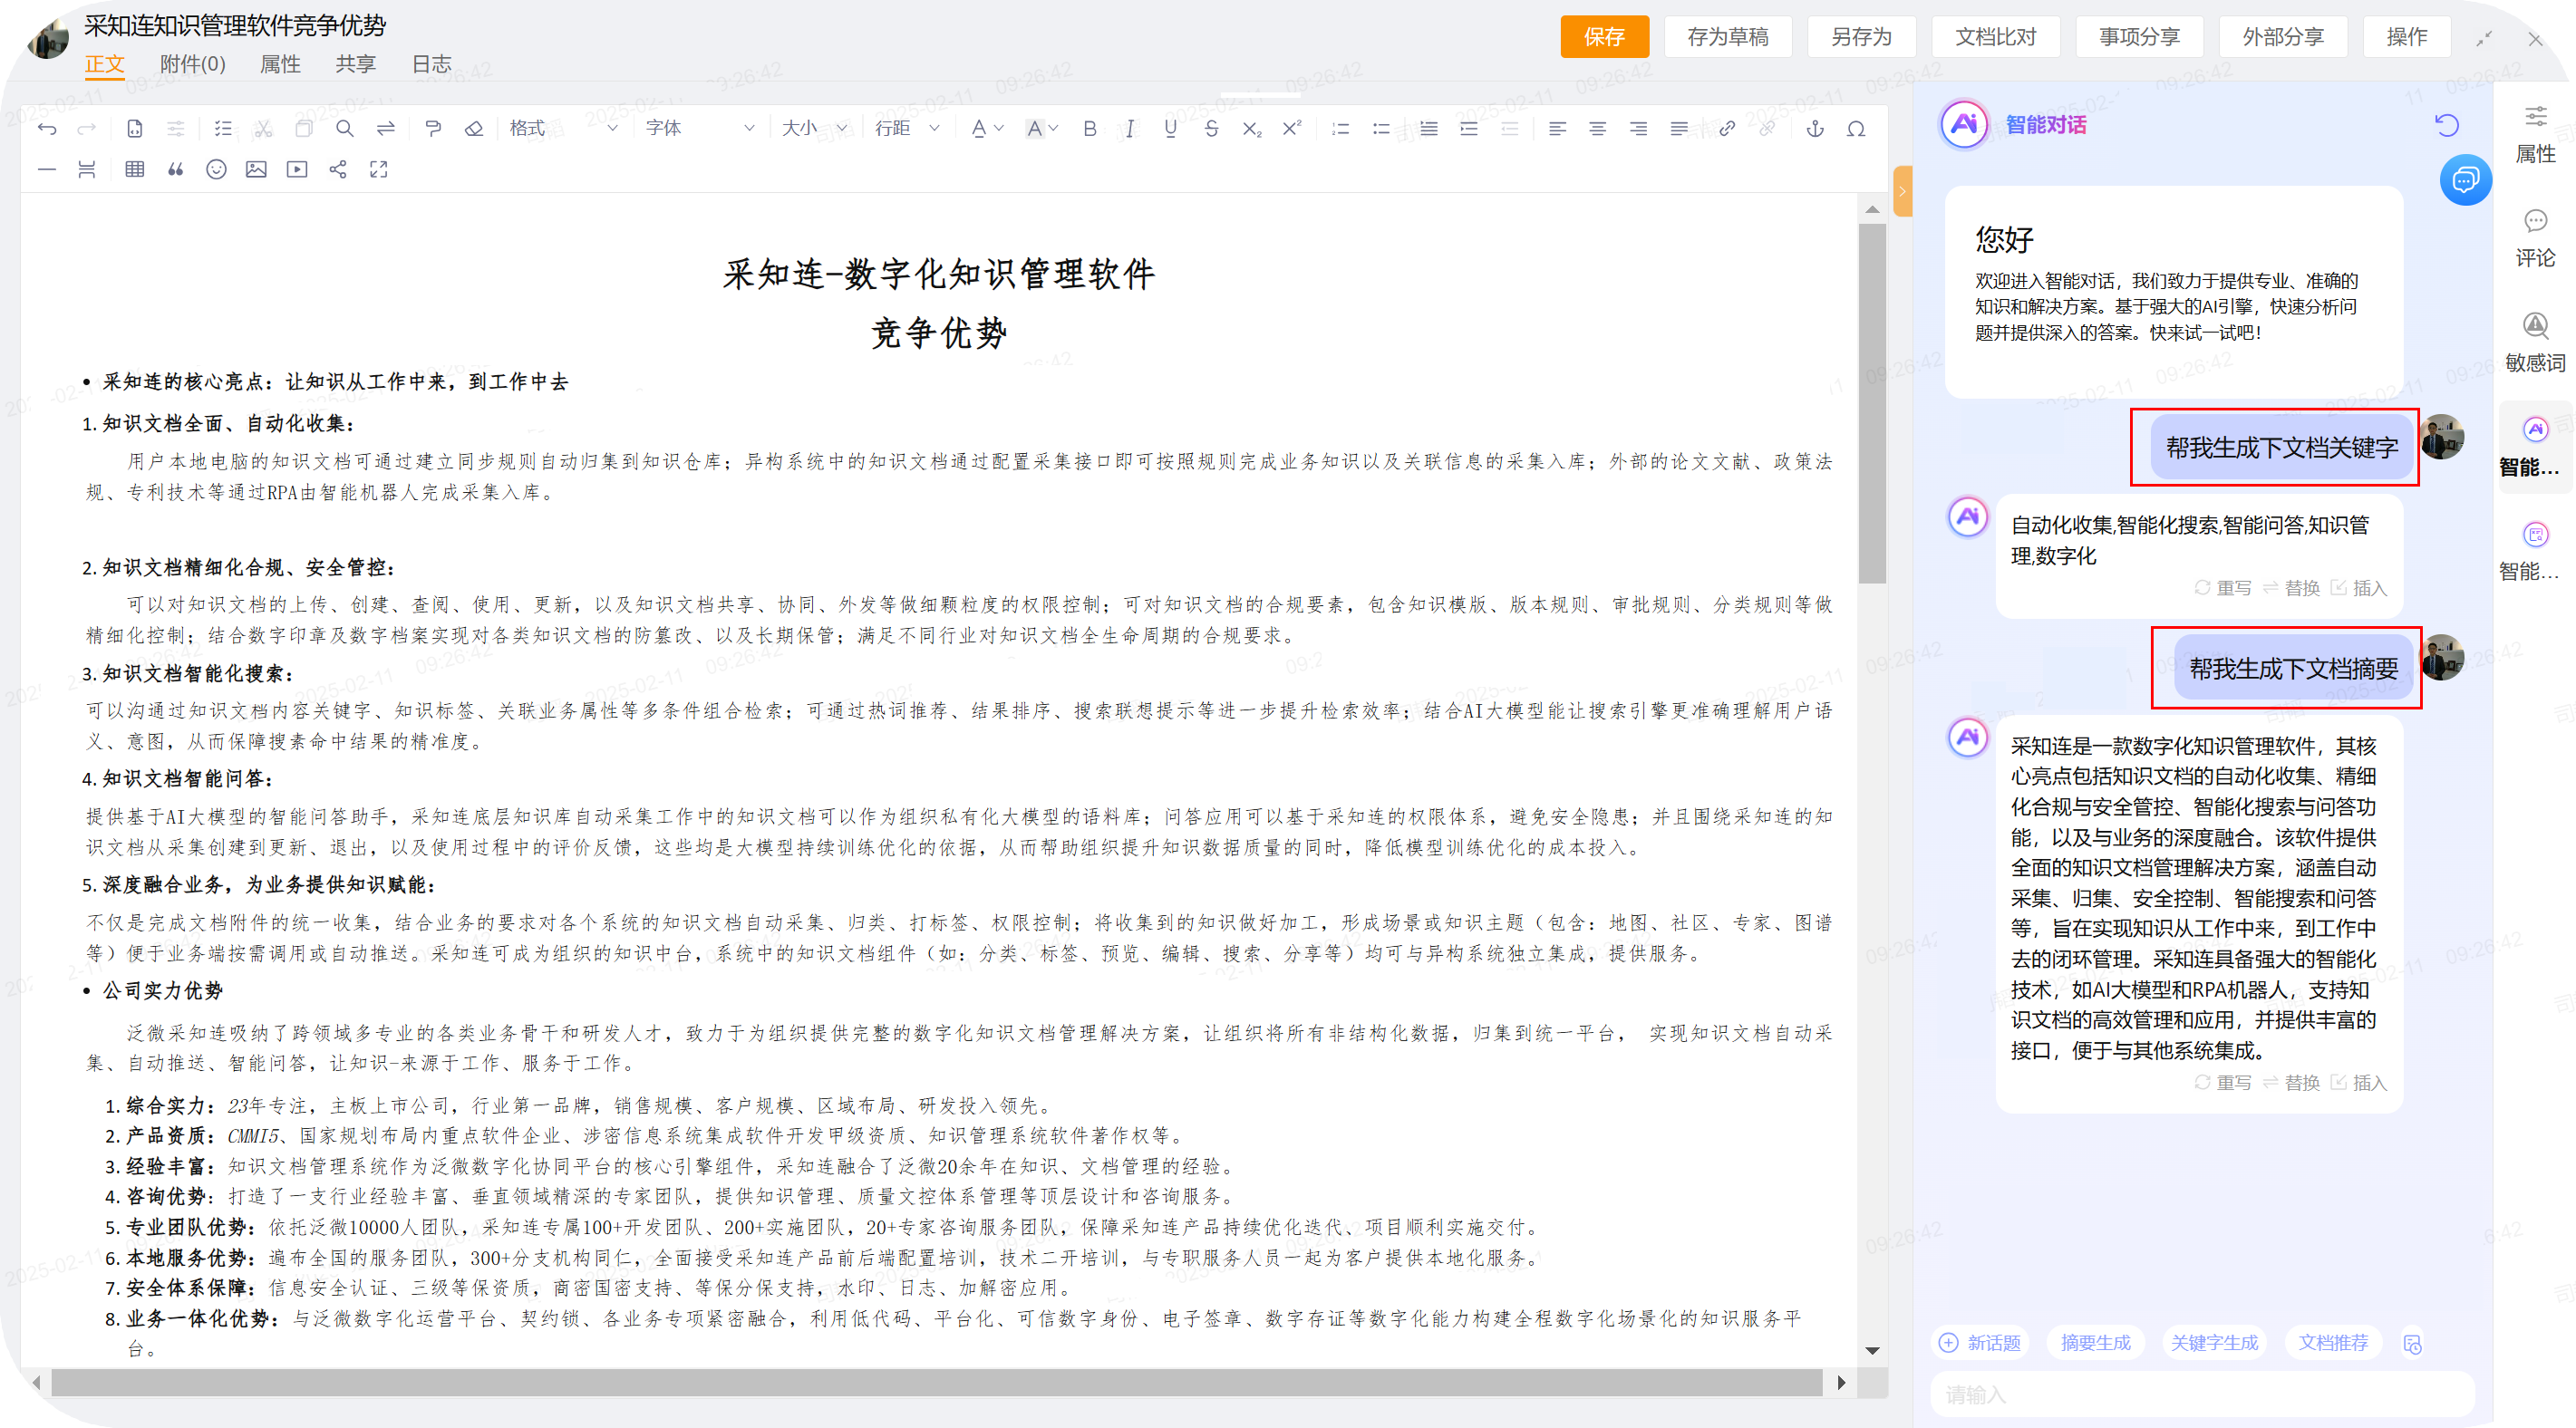Insert an image into the document
The image size is (2576, 1428).
click(257, 170)
